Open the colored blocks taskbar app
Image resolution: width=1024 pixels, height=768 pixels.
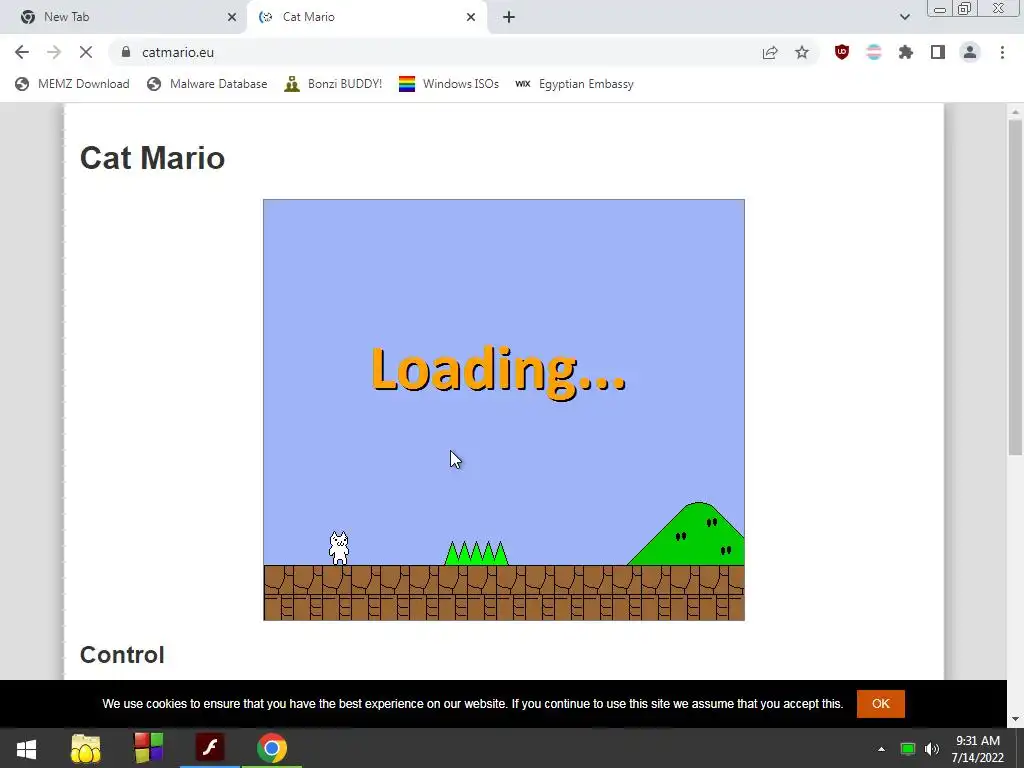[148, 748]
